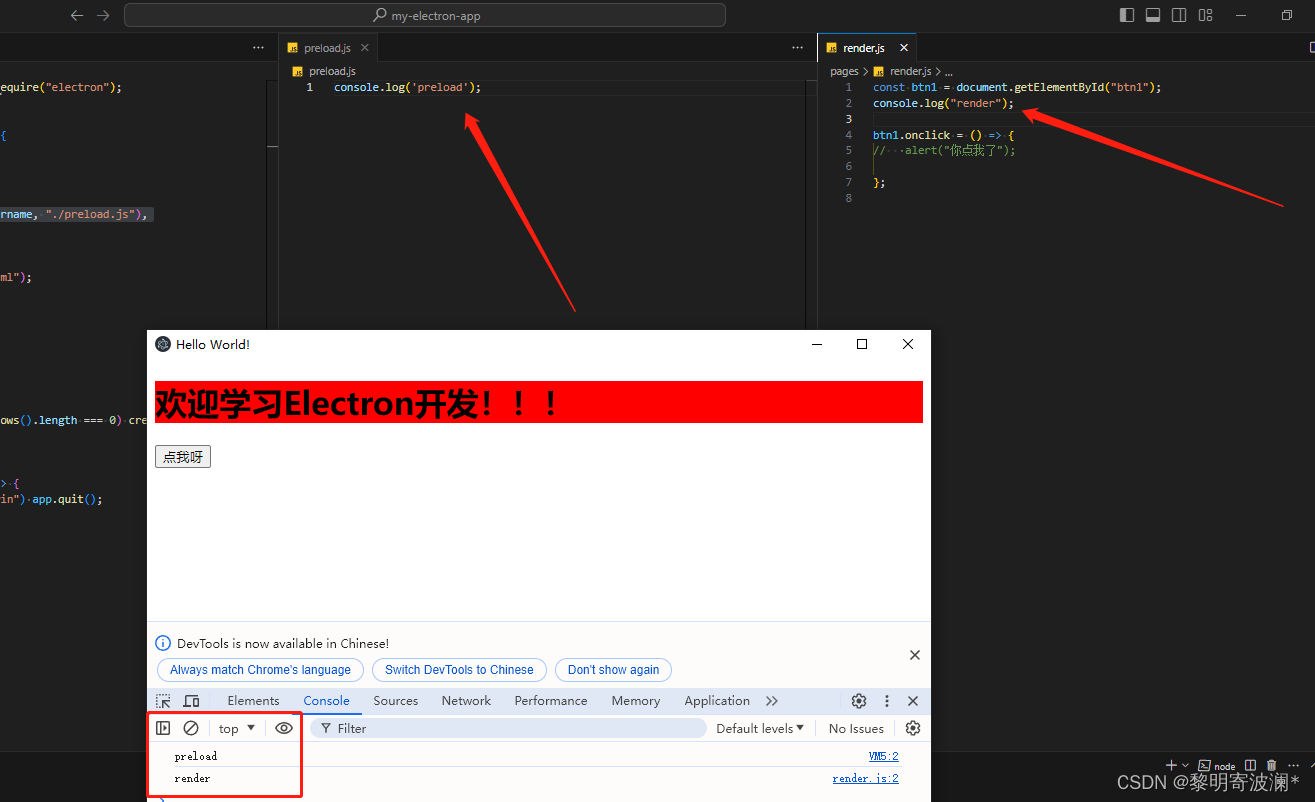Open the my-electron-app command center search
The width and height of the screenshot is (1315, 802).
425,15
